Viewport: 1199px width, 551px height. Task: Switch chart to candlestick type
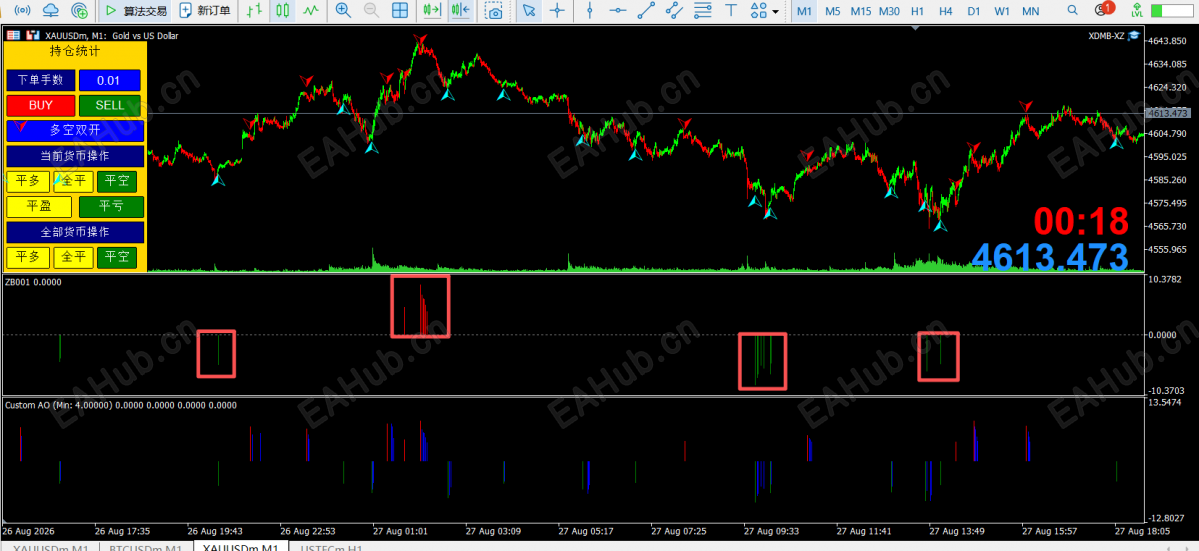pyautogui.click(x=283, y=11)
